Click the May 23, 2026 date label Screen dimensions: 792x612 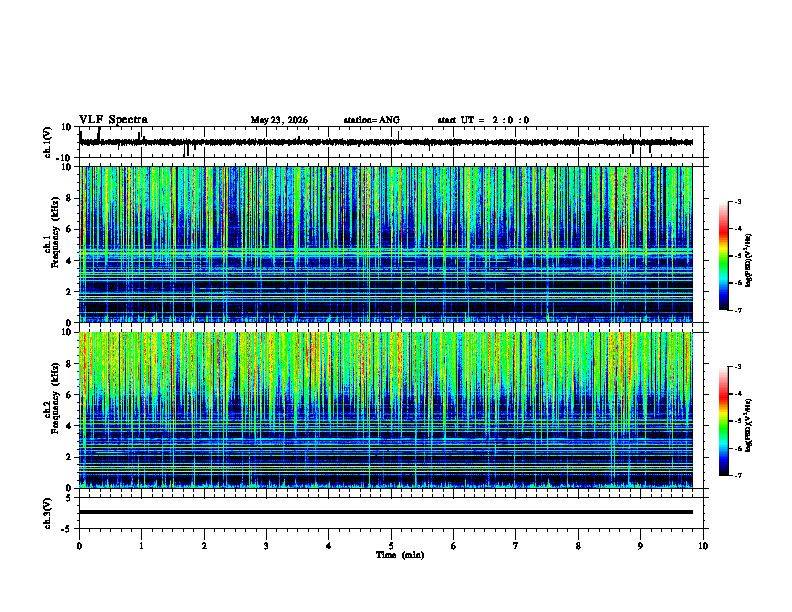[279, 120]
